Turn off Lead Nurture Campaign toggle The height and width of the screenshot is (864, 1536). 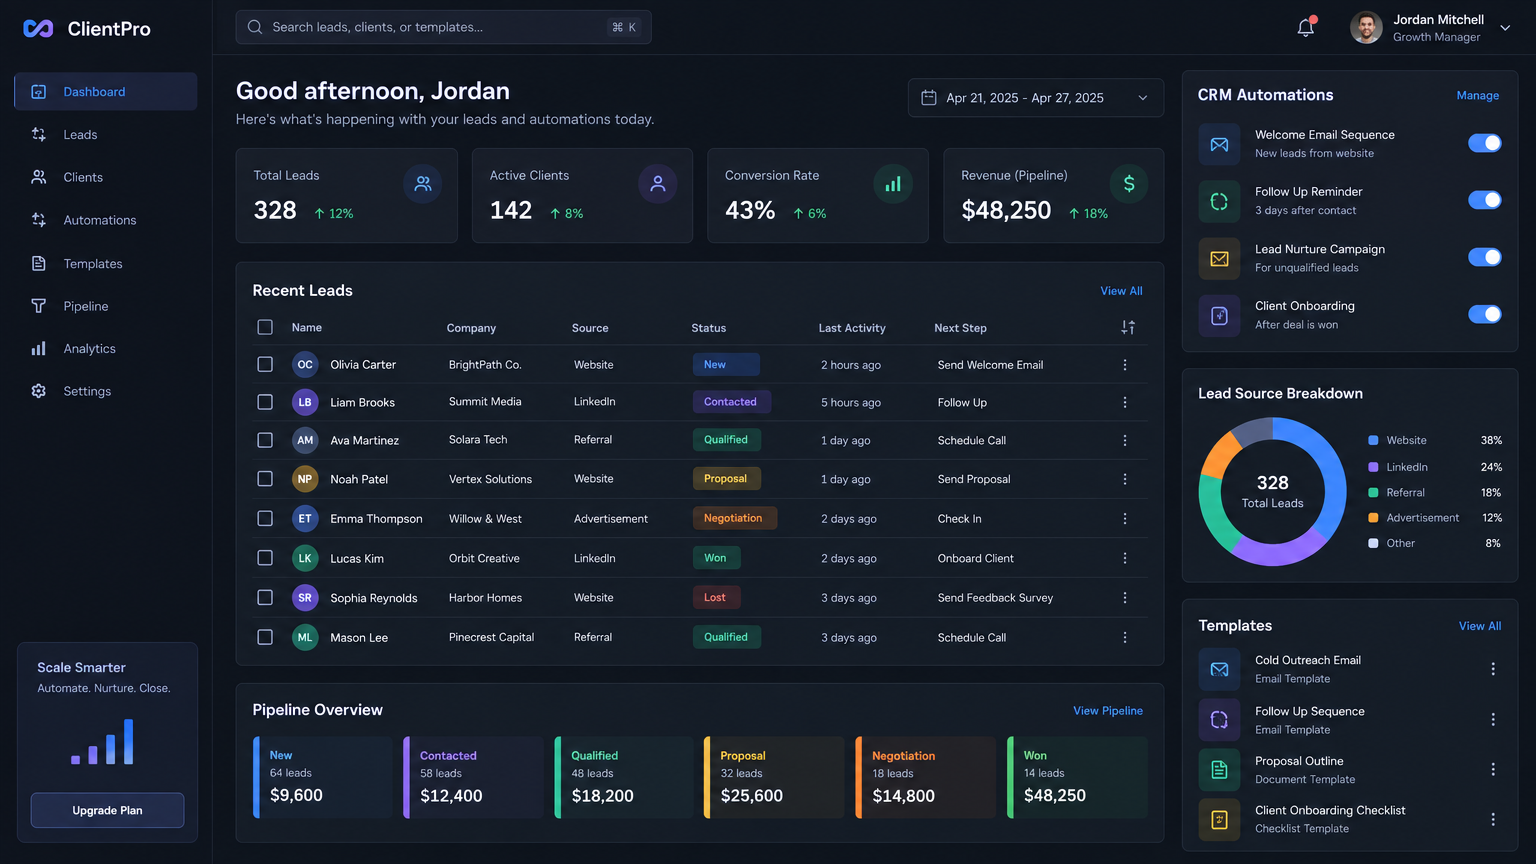(1485, 257)
